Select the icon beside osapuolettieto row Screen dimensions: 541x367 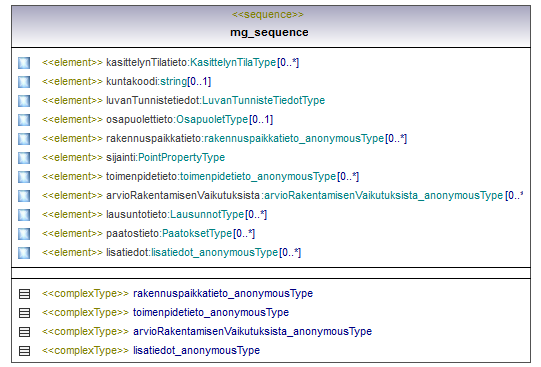click(24, 120)
